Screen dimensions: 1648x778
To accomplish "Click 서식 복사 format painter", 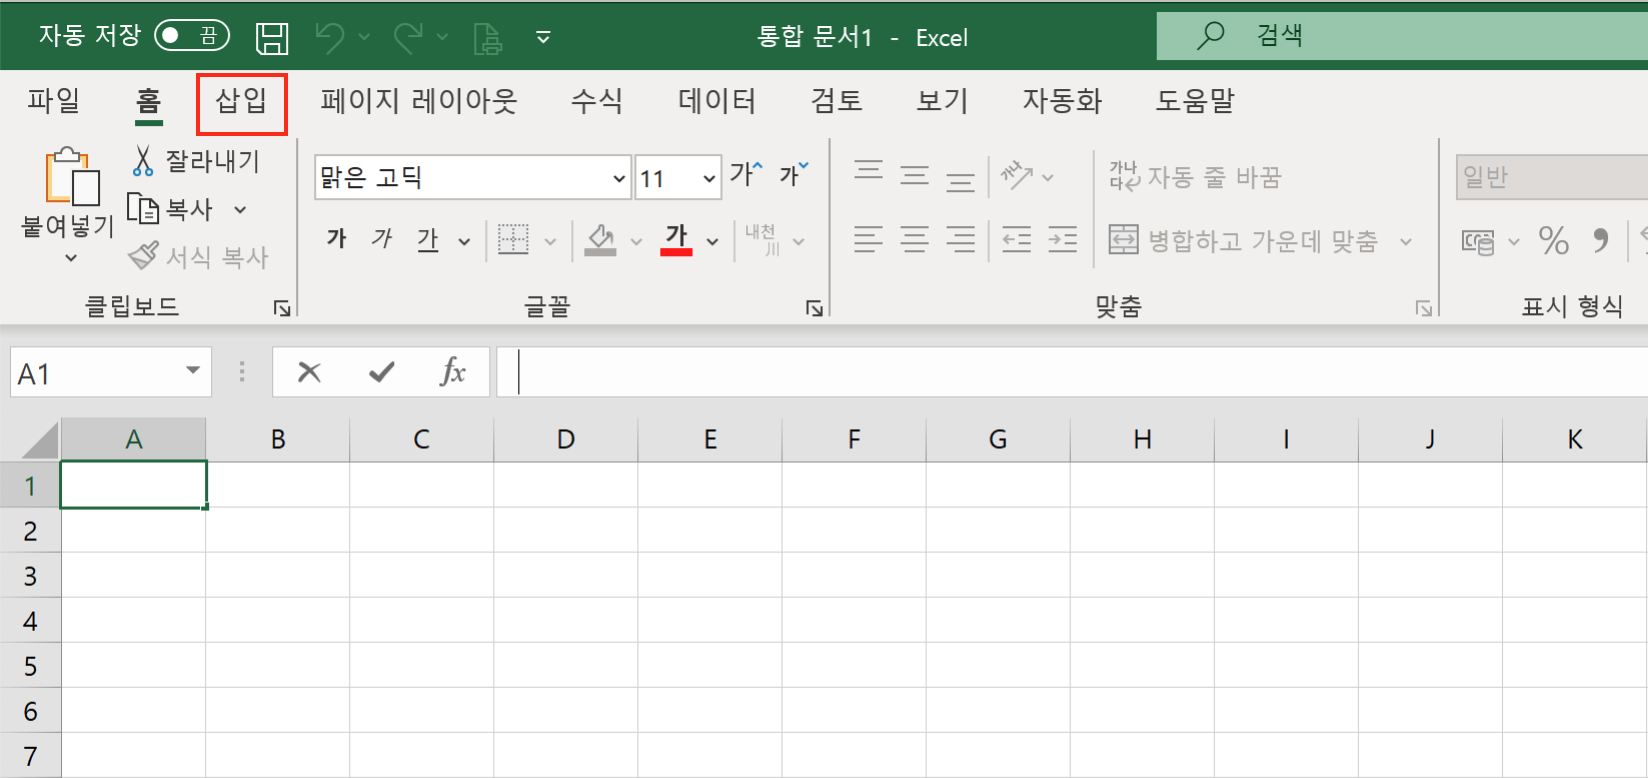I will (199, 257).
